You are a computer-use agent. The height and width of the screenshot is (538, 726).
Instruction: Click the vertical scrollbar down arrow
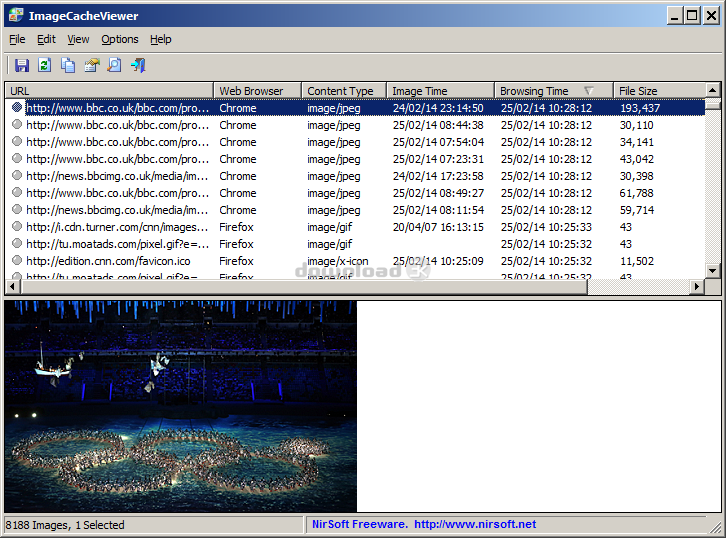pyautogui.click(x=713, y=271)
